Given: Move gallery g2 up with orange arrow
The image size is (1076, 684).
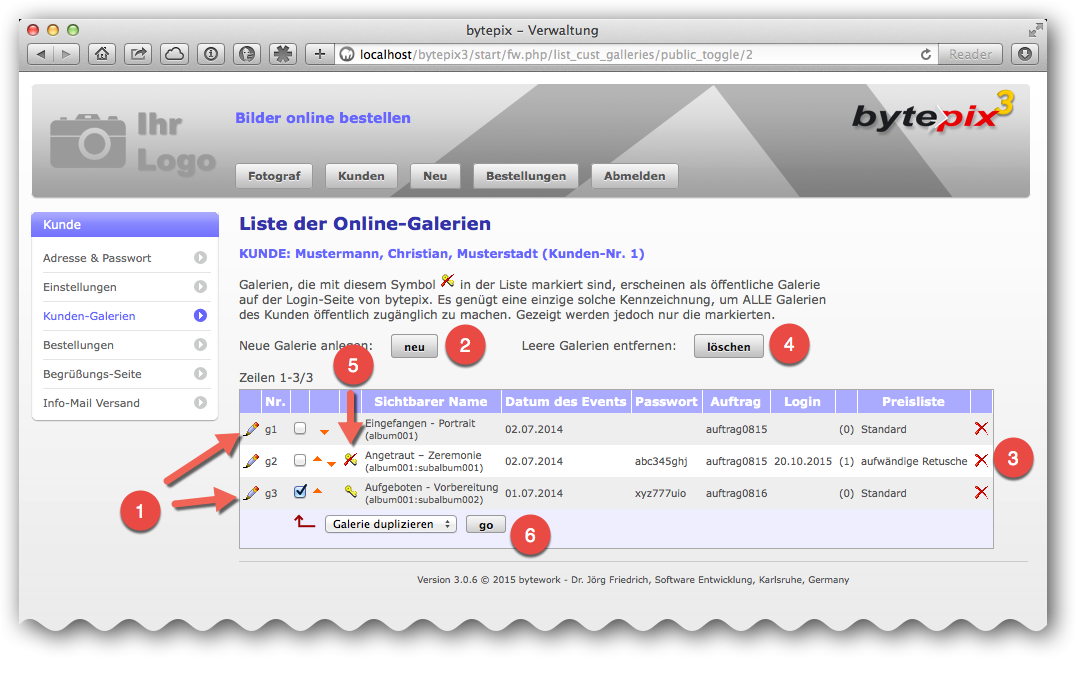Looking at the screenshot, I should coord(317,459).
